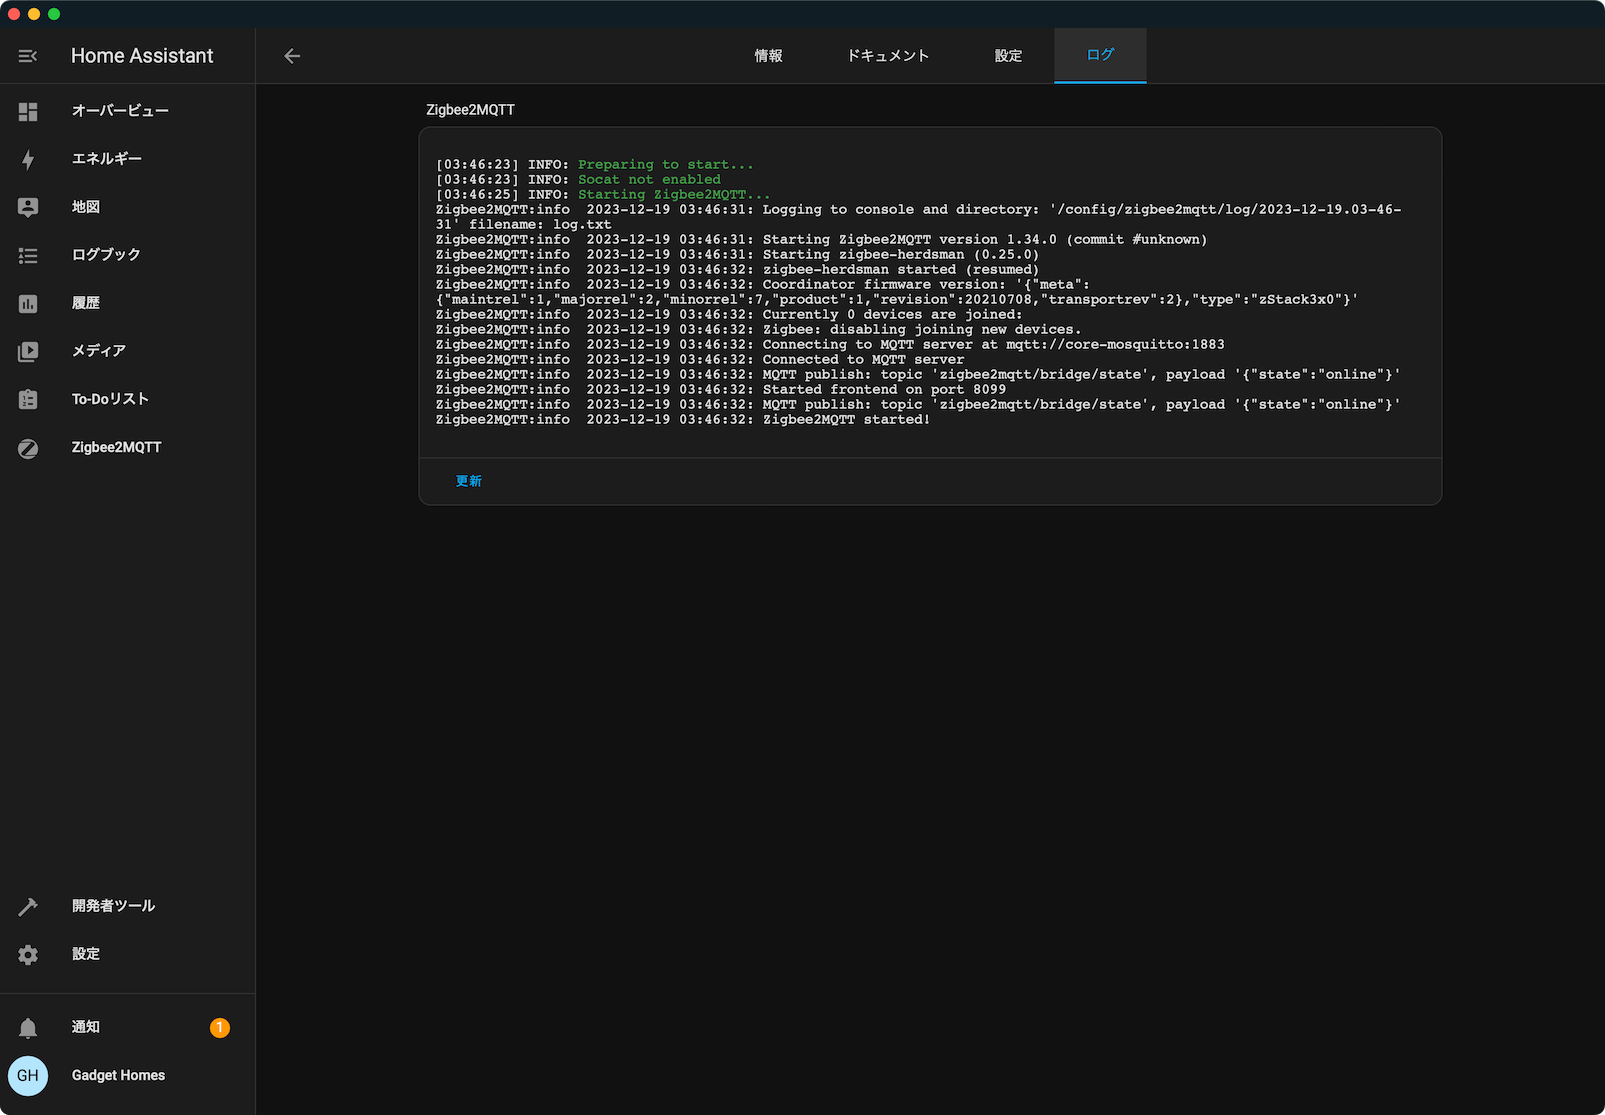Click the History chart icon
Viewport: 1605px width, 1115px height.
(x=28, y=304)
